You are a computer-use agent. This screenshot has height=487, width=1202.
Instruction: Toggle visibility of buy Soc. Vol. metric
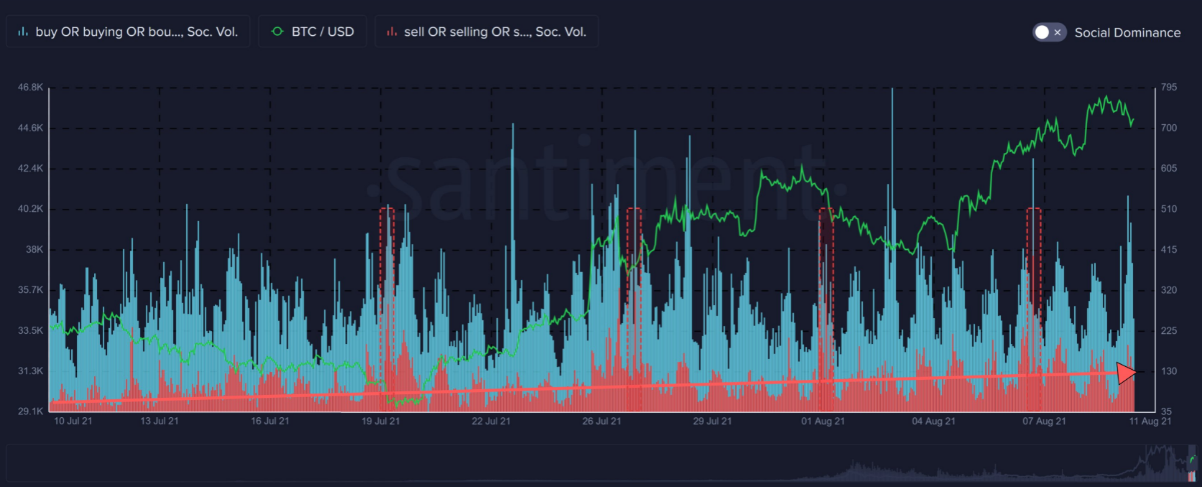(x=127, y=32)
